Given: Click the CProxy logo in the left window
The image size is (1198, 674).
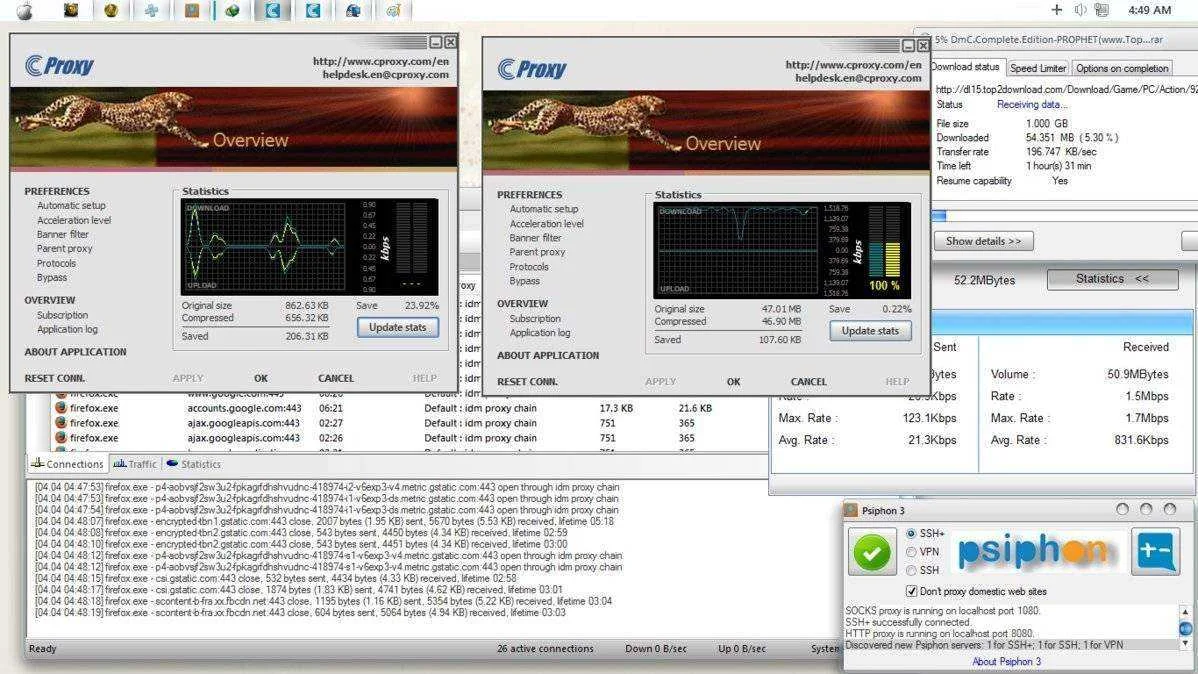Looking at the screenshot, I should 60,66.
